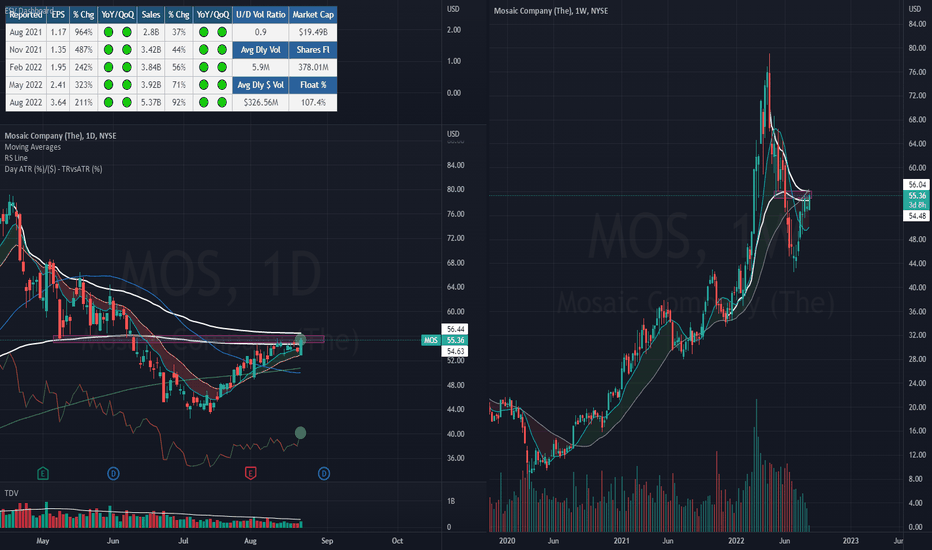Viewport: 932px width, 550px height.
Task: Select the green RS Line dot marker
Action: pyautogui.click(x=301, y=433)
